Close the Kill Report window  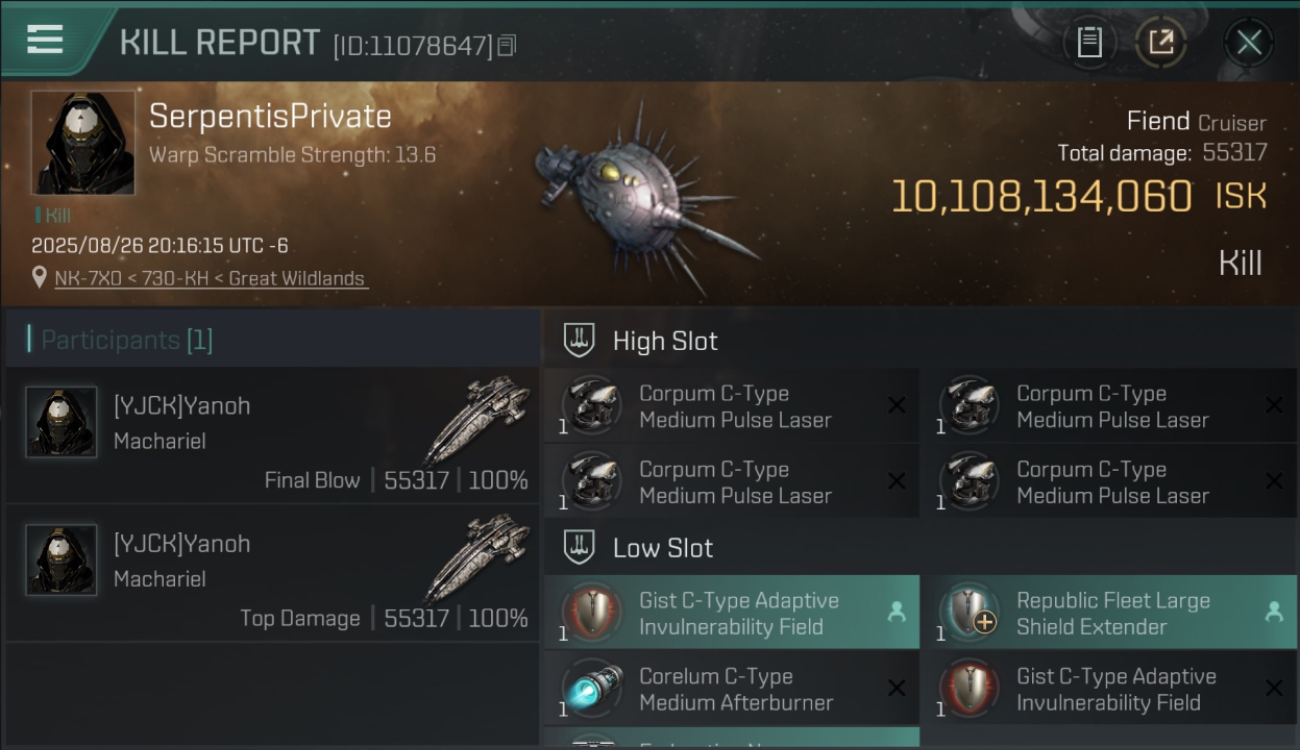coord(1249,42)
